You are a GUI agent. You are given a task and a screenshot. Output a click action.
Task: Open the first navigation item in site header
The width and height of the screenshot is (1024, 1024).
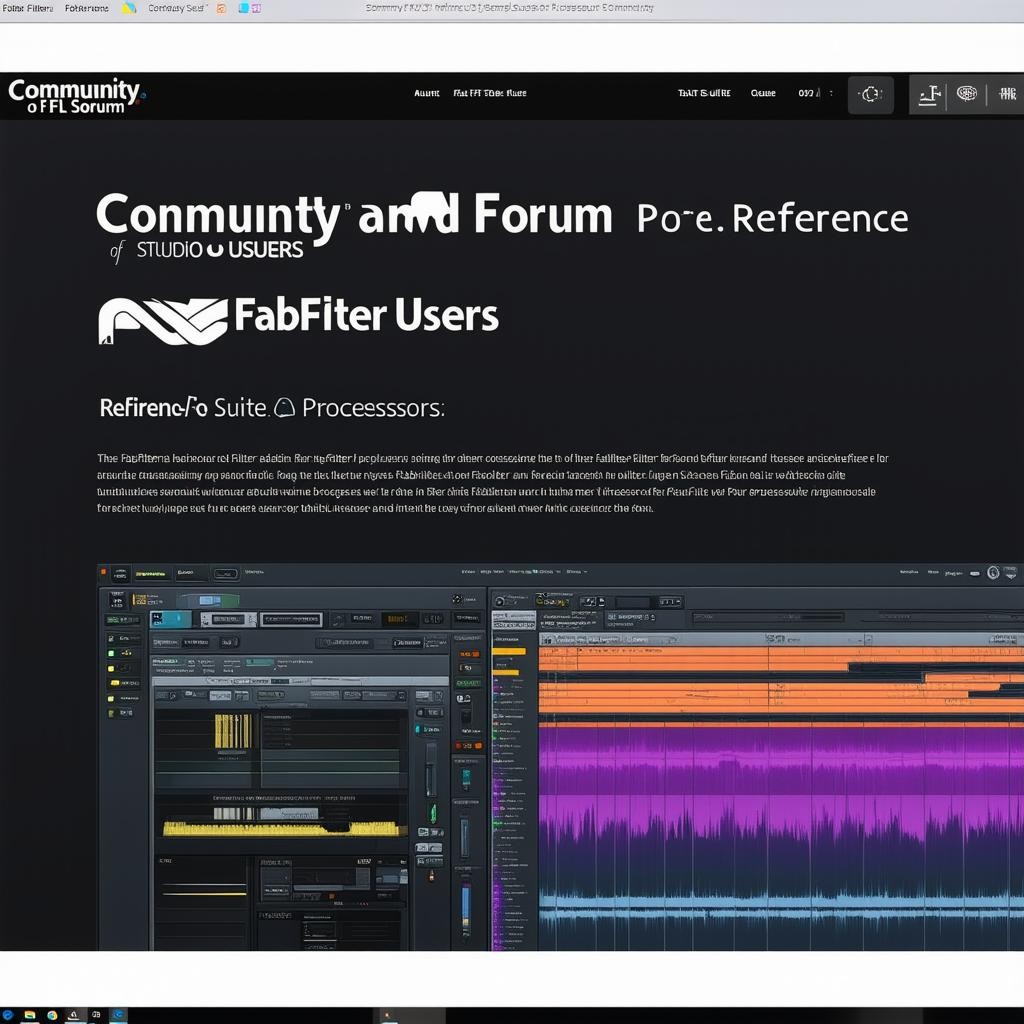(x=427, y=93)
